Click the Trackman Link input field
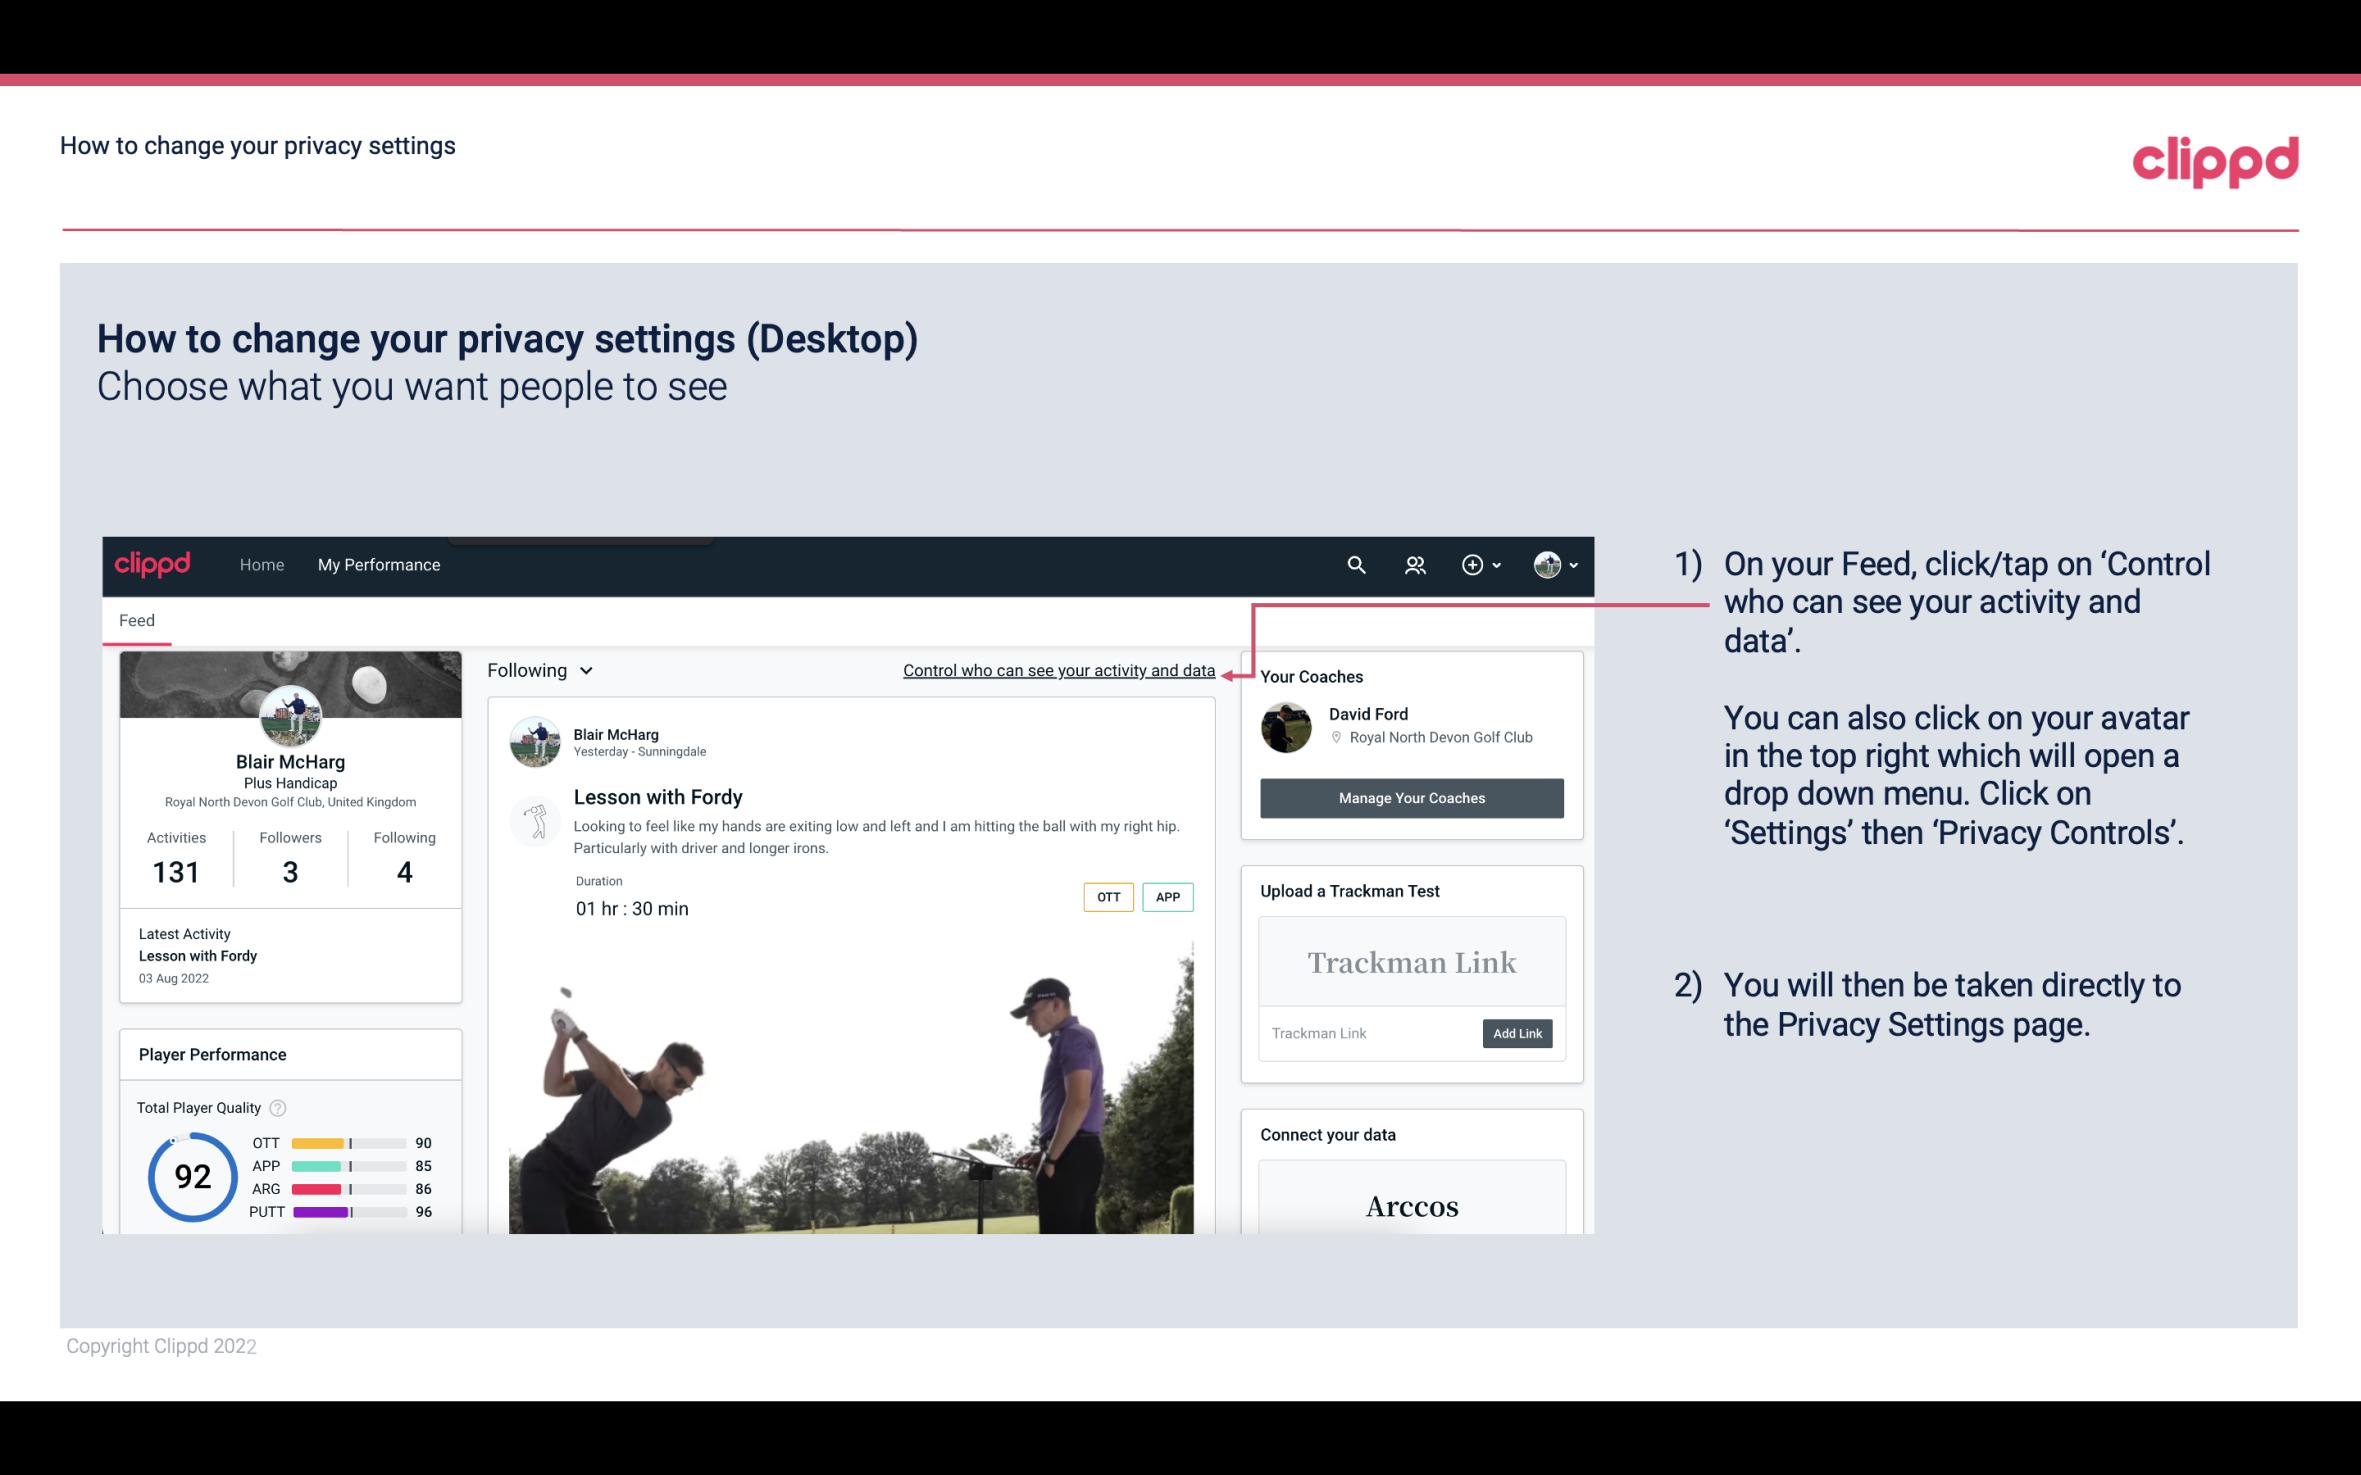This screenshot has width=2361, height=1475. tap(1369, 1033)
